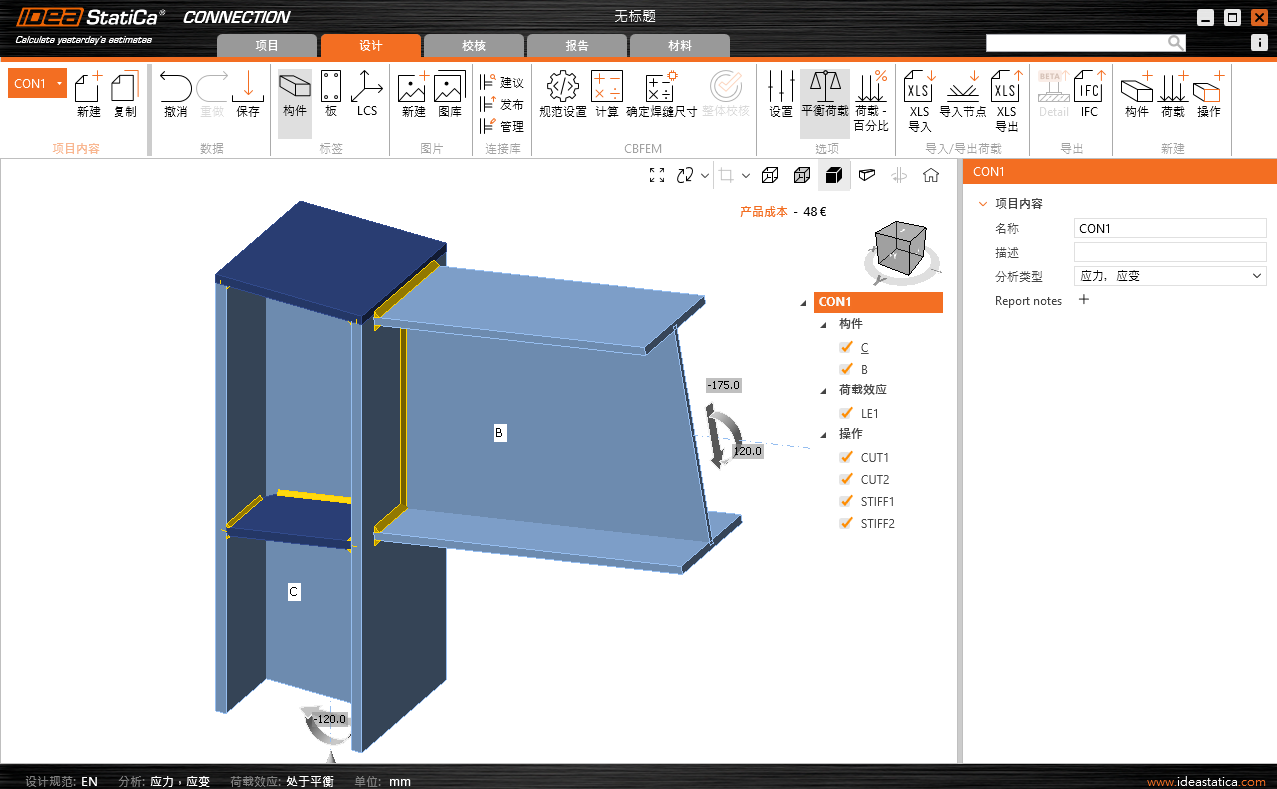Collapse the 构件 tree group
The image size is (1277, 789).
(x=824, y=325)
